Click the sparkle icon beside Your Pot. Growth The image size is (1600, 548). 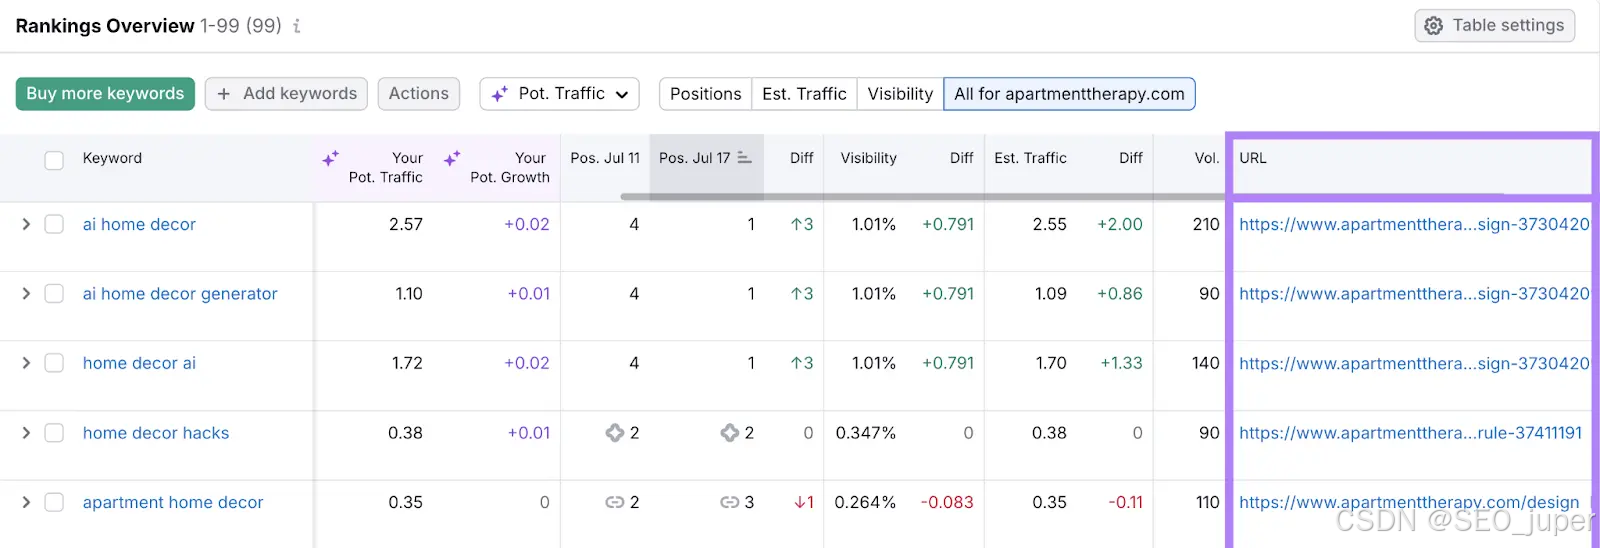coord(452,158)
